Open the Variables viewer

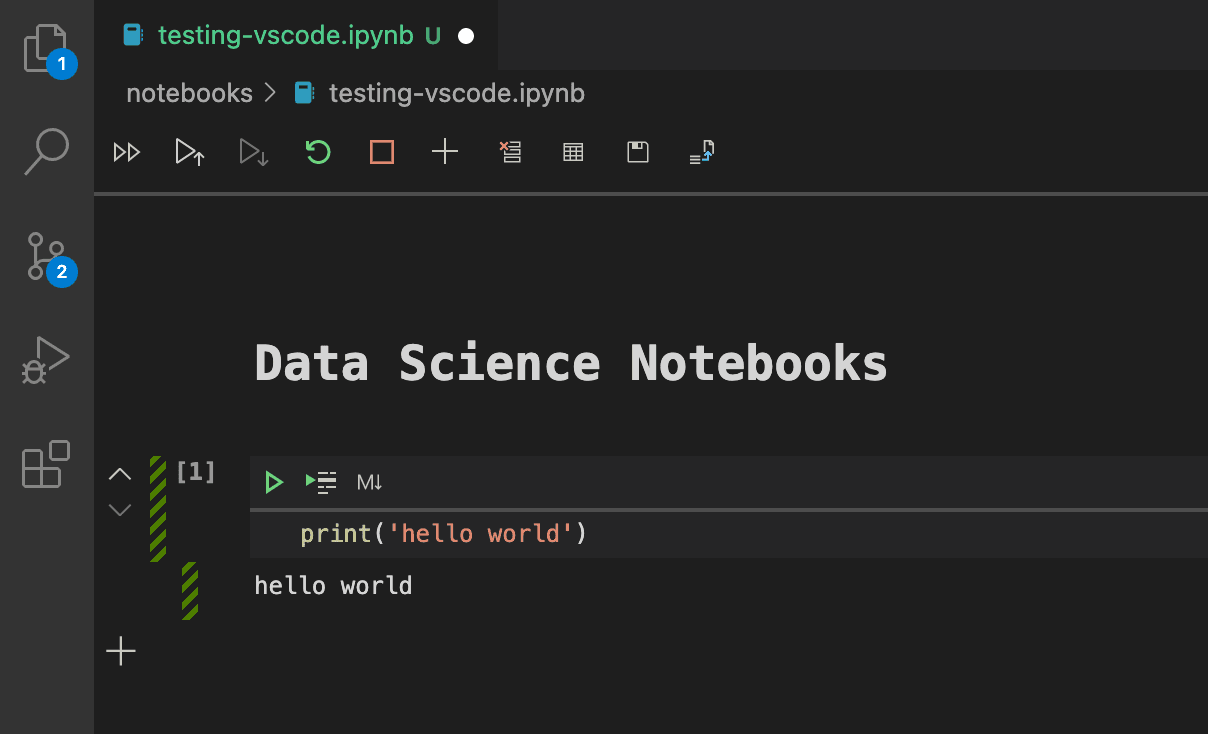[572, 152]
